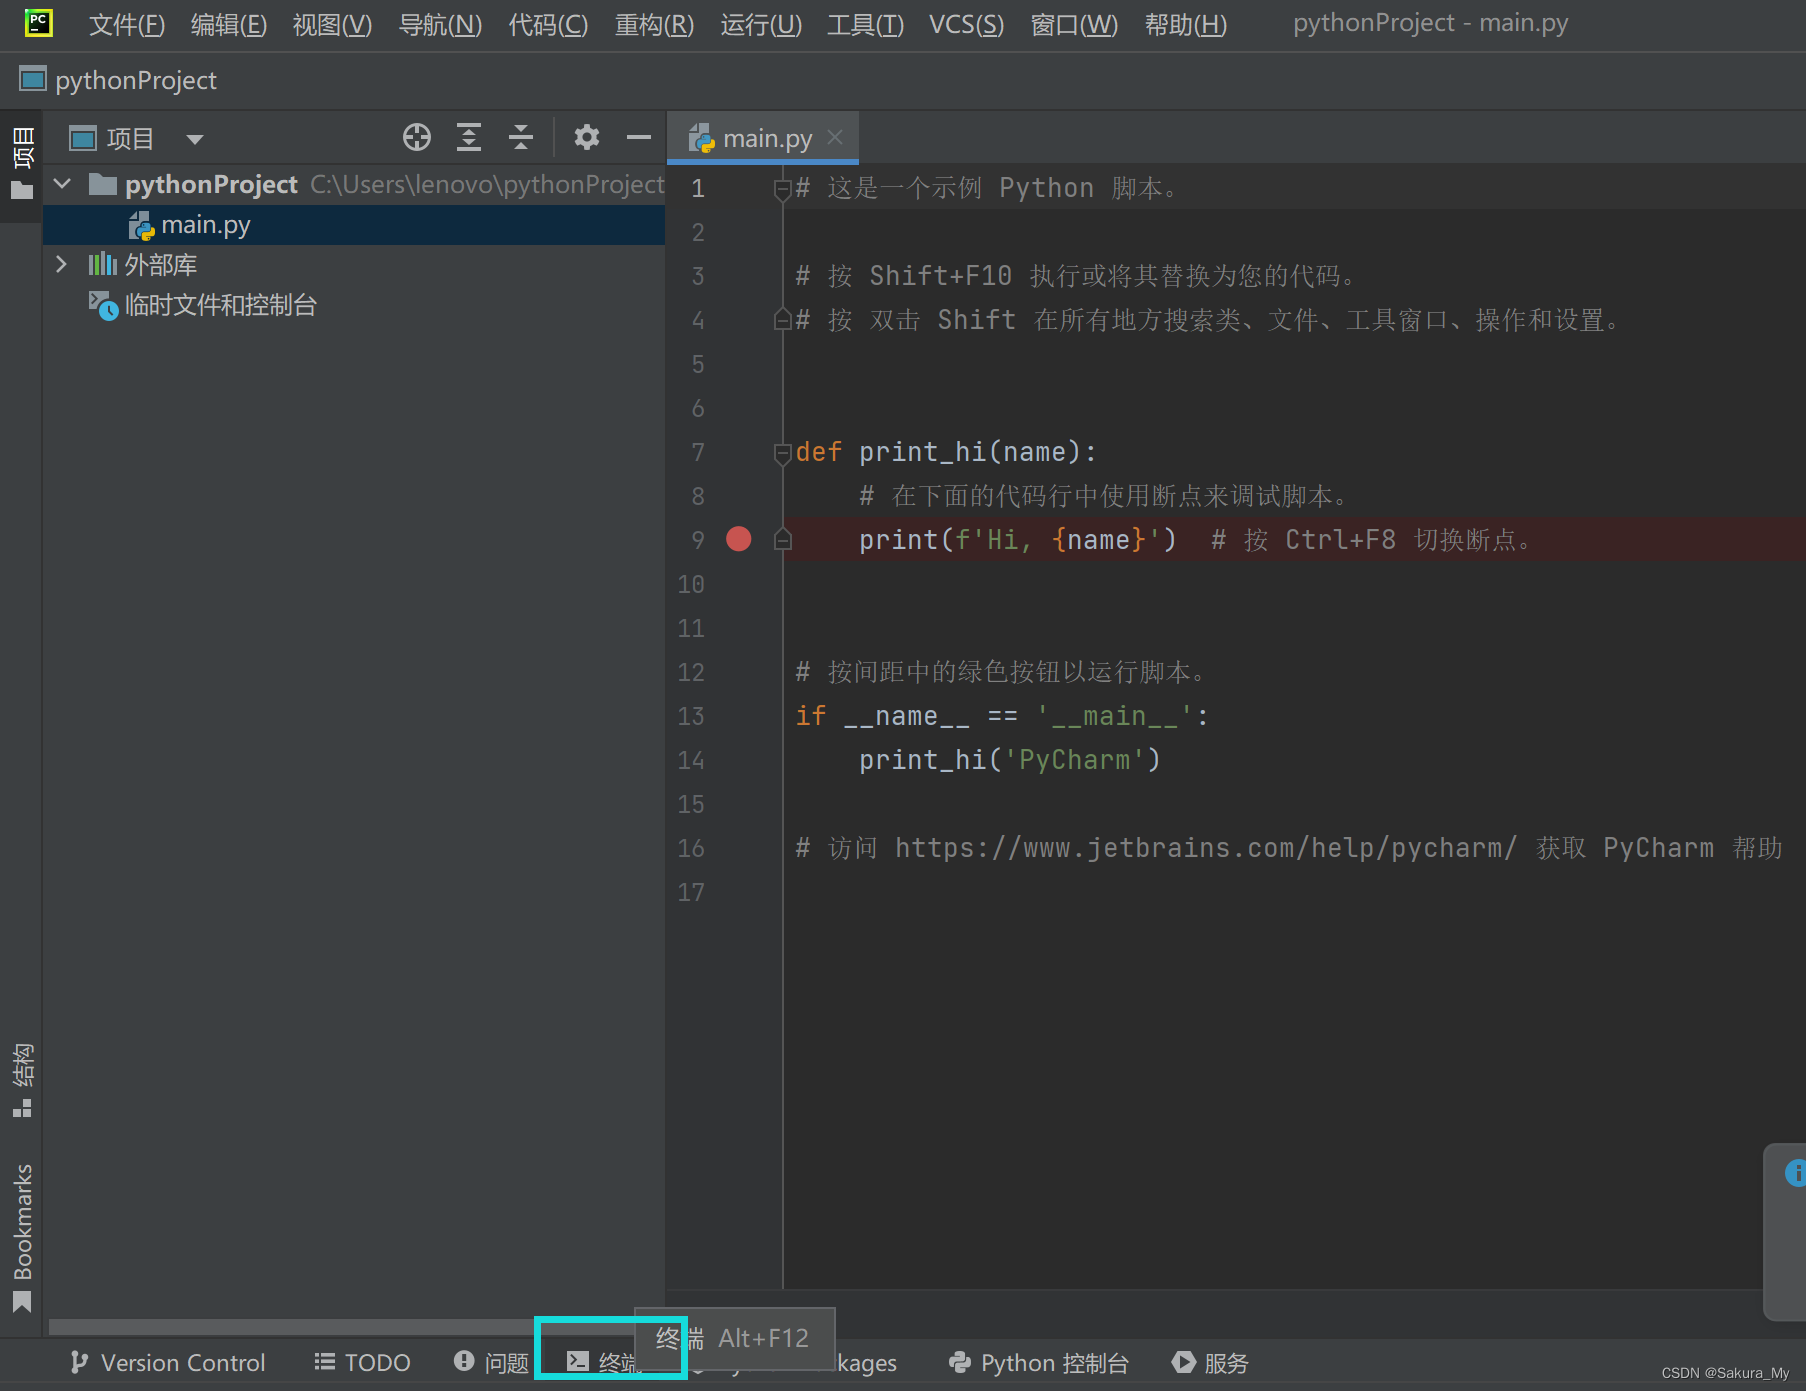
Task: Click the Collapse All icon in Project toolbar
Action: (520, 137)
